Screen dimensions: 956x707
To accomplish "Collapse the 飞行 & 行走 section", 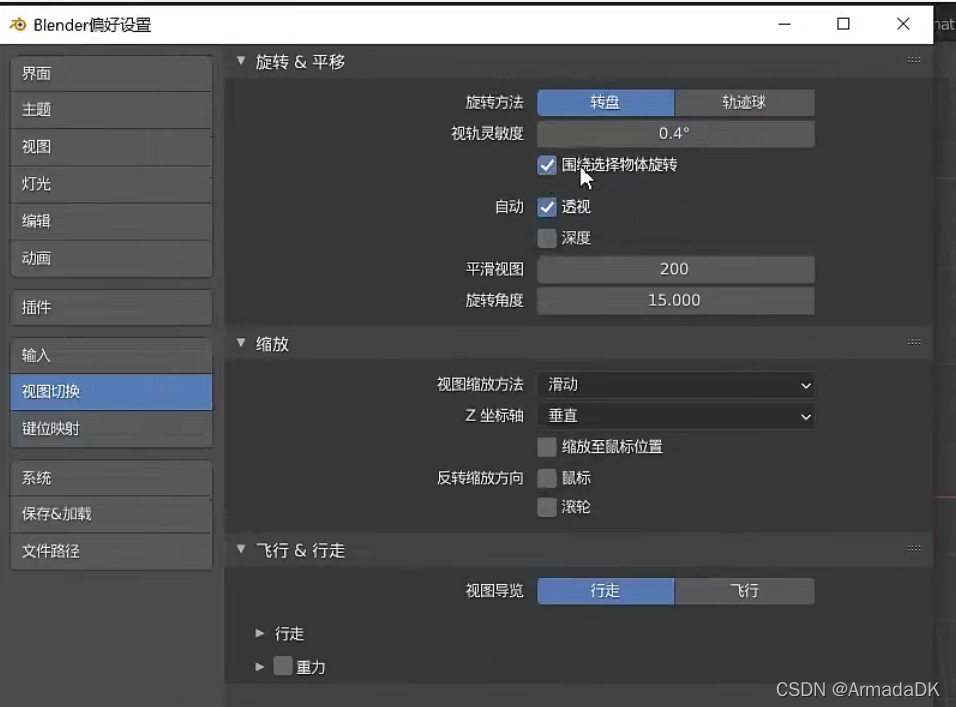I will [241, 550].
